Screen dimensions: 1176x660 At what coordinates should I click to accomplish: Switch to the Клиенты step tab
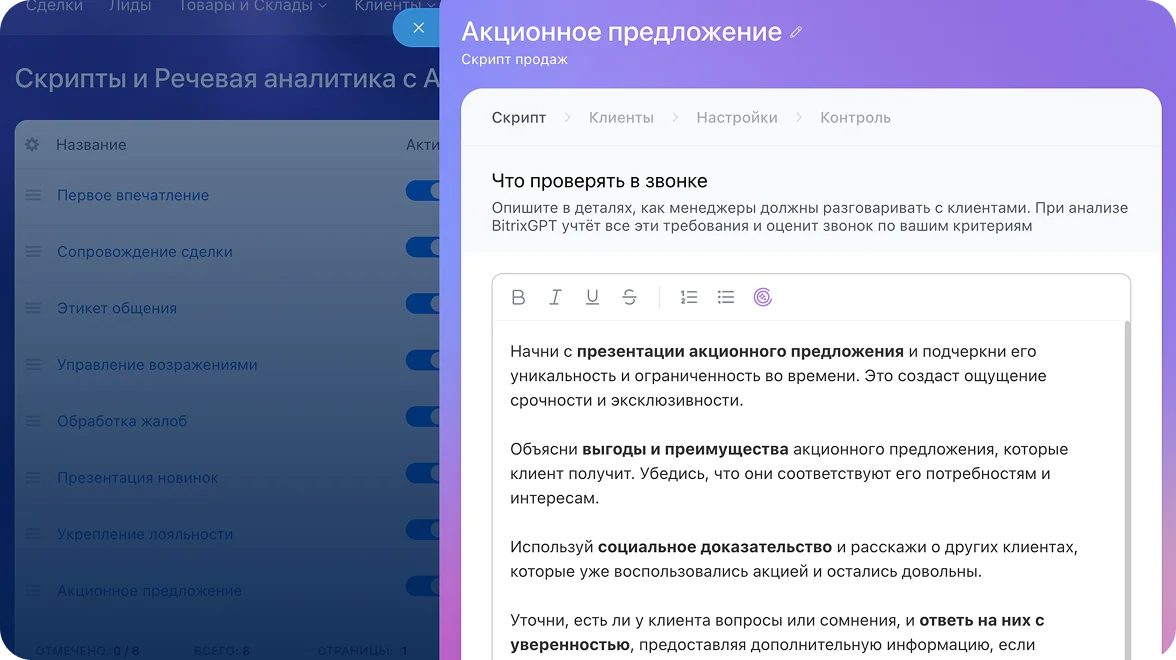tap(621, 118)
